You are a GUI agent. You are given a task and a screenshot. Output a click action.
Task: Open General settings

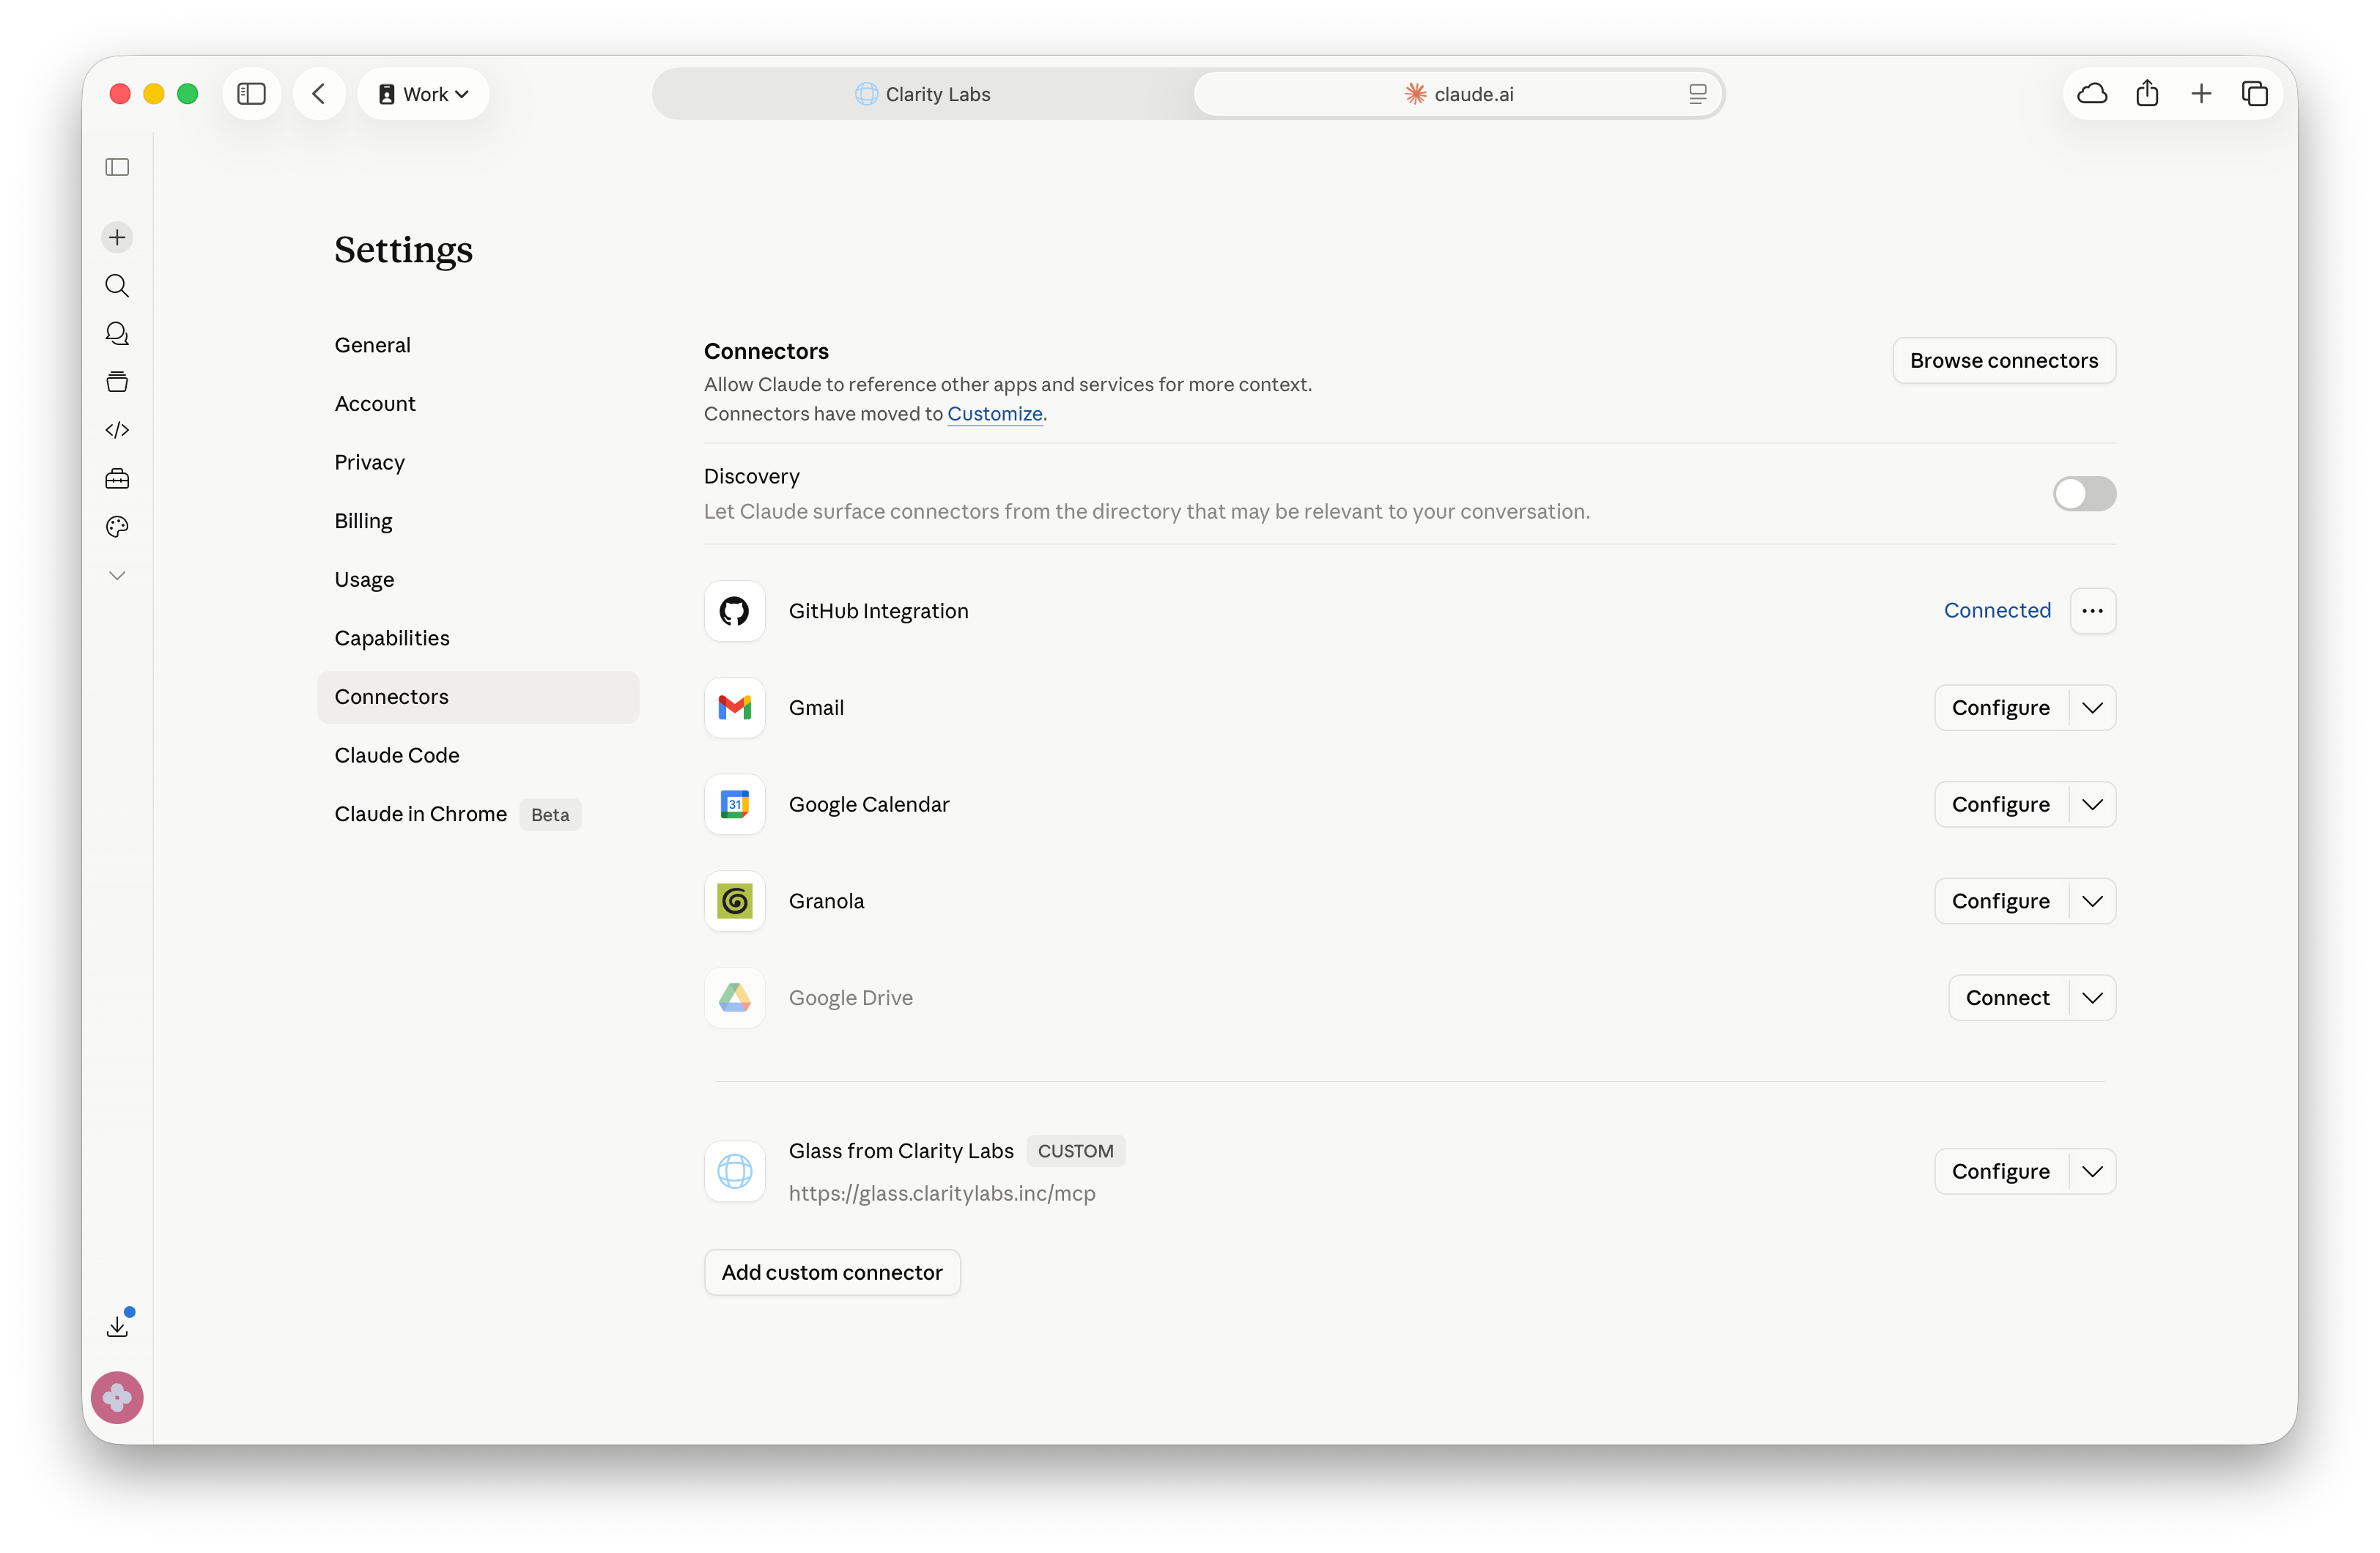pos(478,345)
